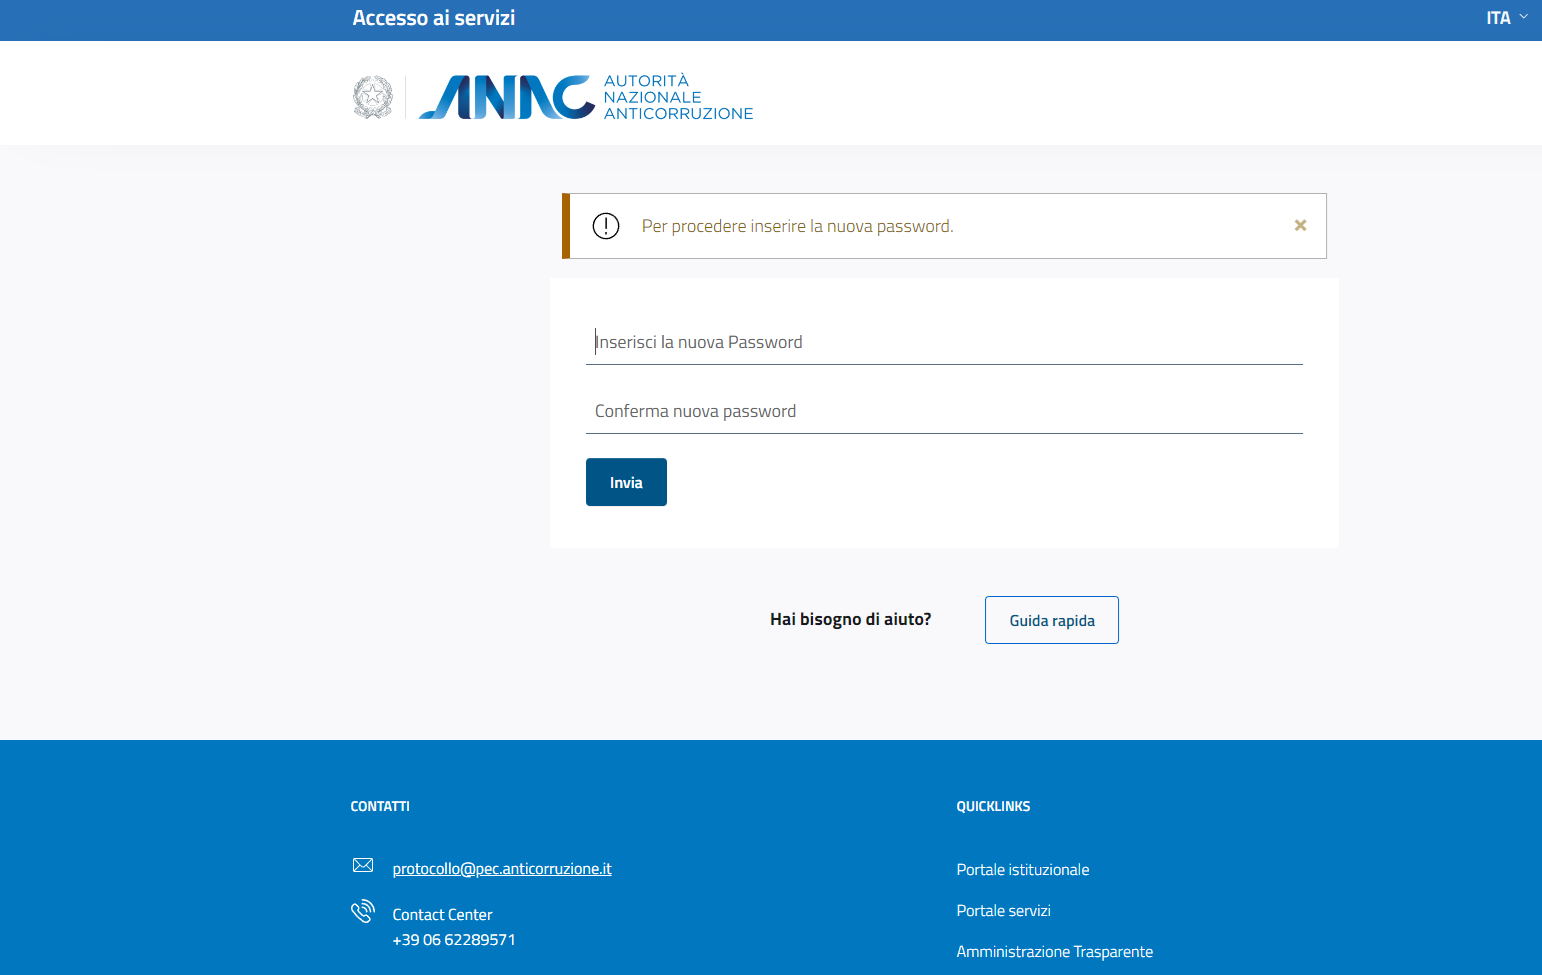The width and height of the screenshot is (1542, 975).
Task: Click the envelope icon under Contatti
Action: coord(363,865)
